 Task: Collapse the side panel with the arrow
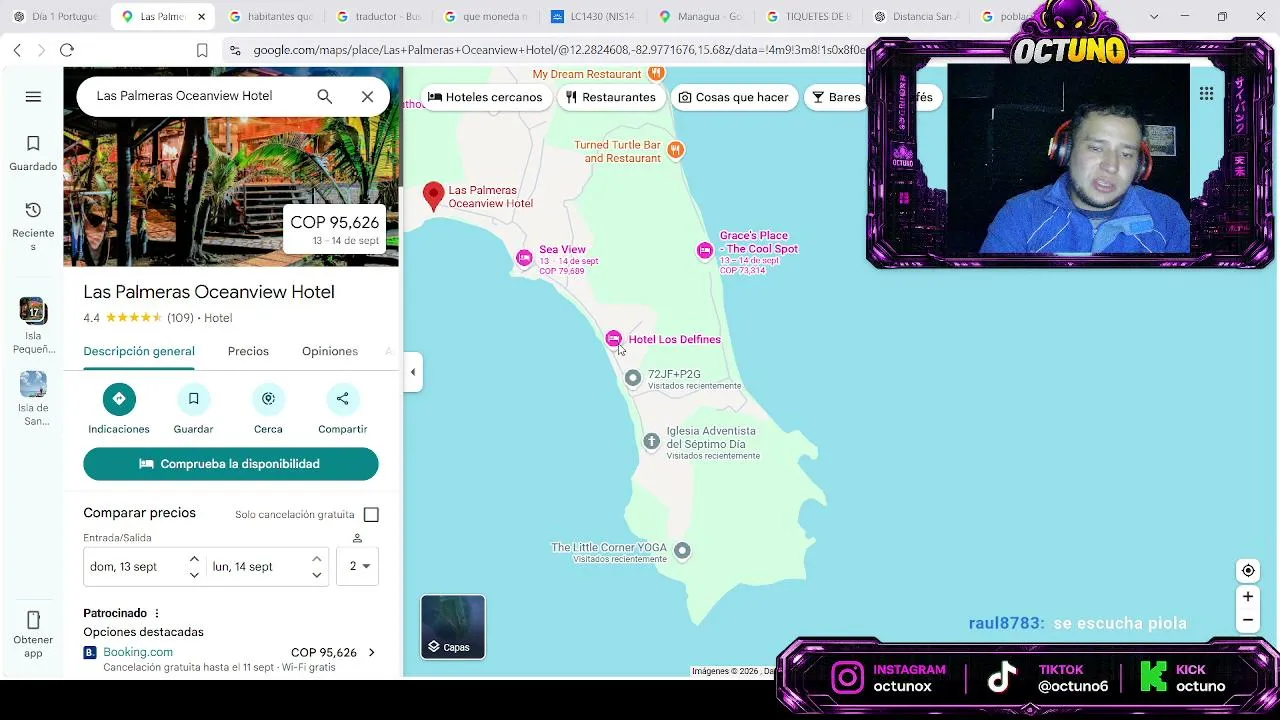point(413,372)
